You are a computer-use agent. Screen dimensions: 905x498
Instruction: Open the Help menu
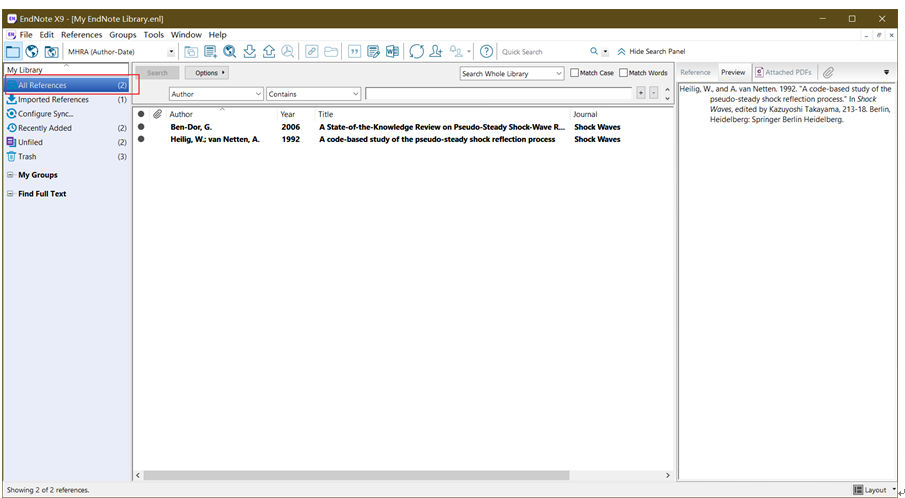(218, 35)
